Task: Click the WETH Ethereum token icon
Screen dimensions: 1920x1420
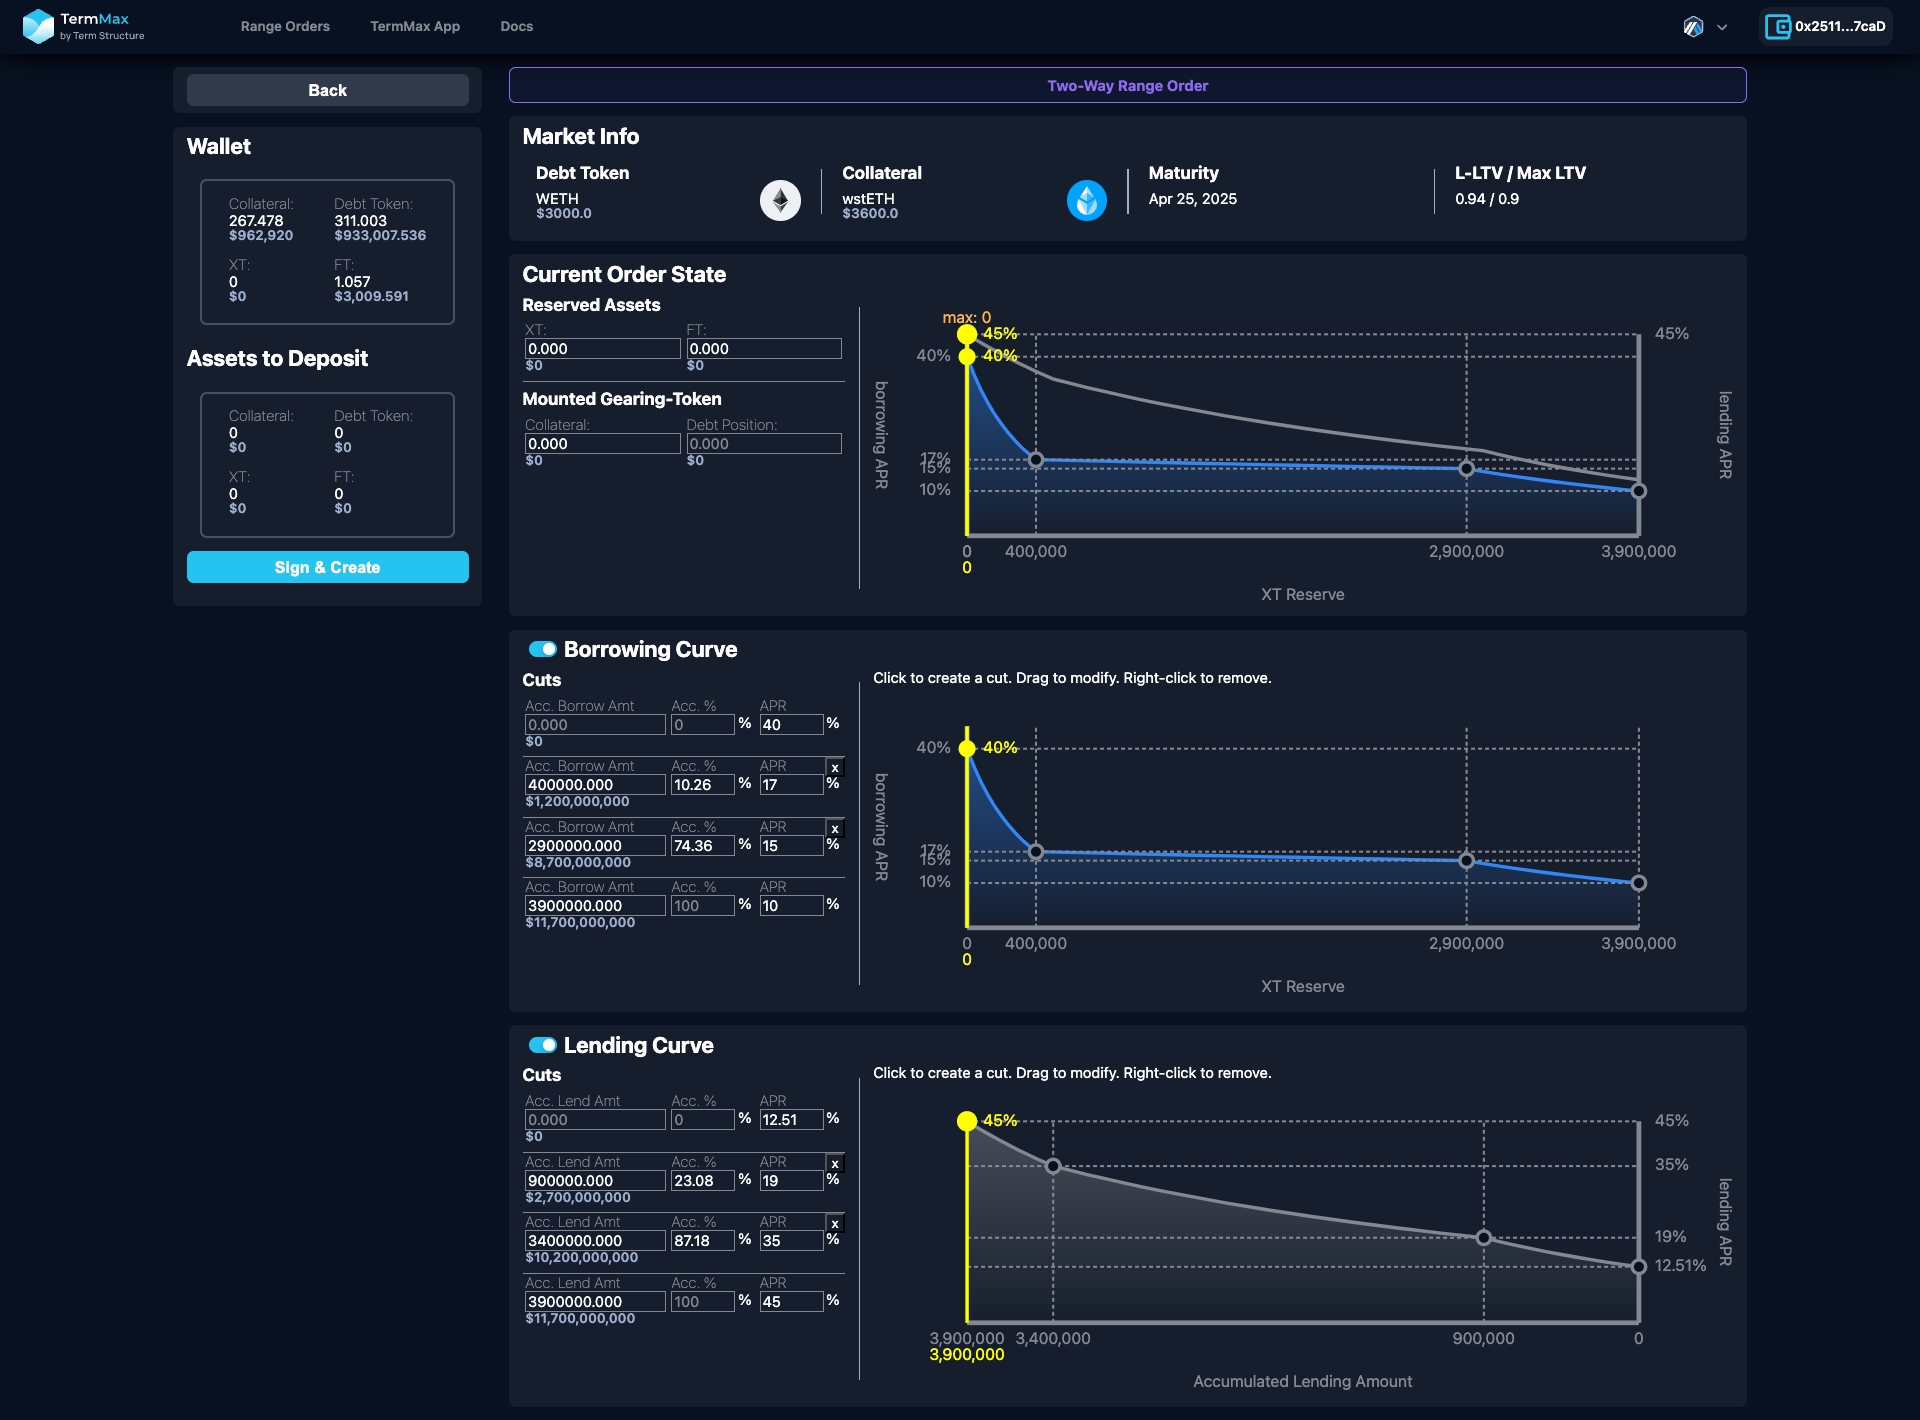Action: pos(780,201)
